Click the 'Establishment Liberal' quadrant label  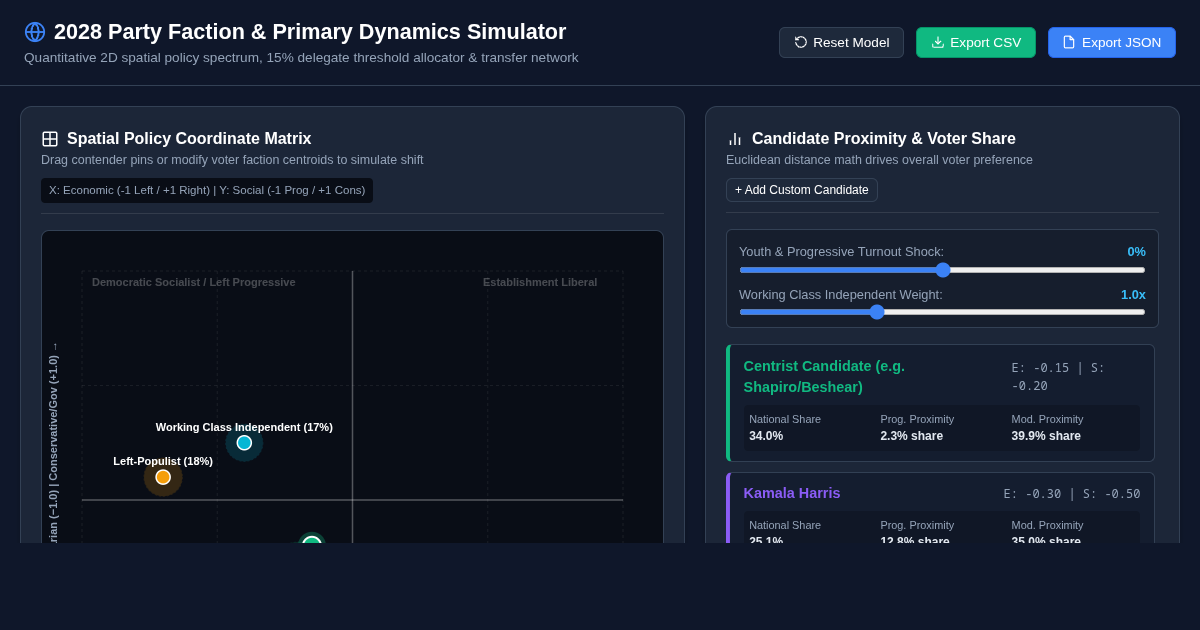point(540,282)
